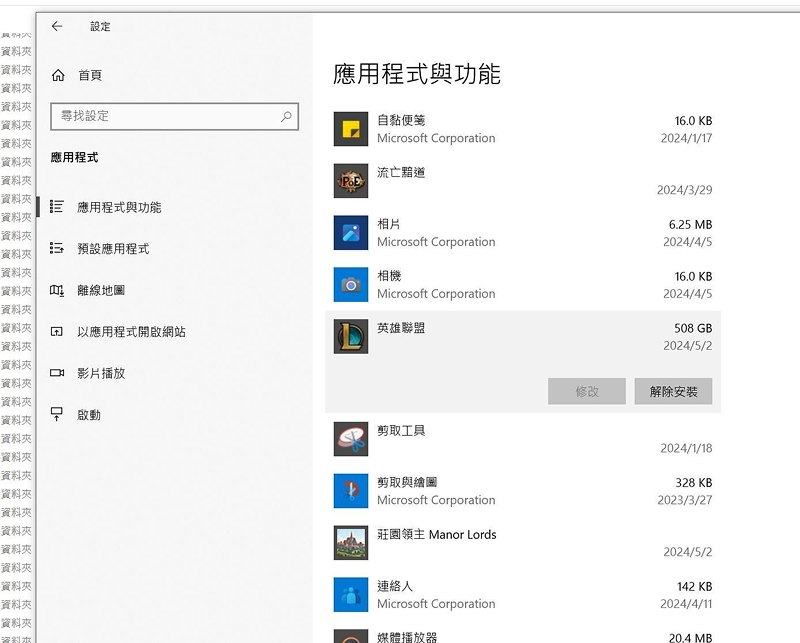This screenshot has height=643, width=800.
Task: Click the 剪取與繪圖 app icon
Action: click(x=351, y=491)
